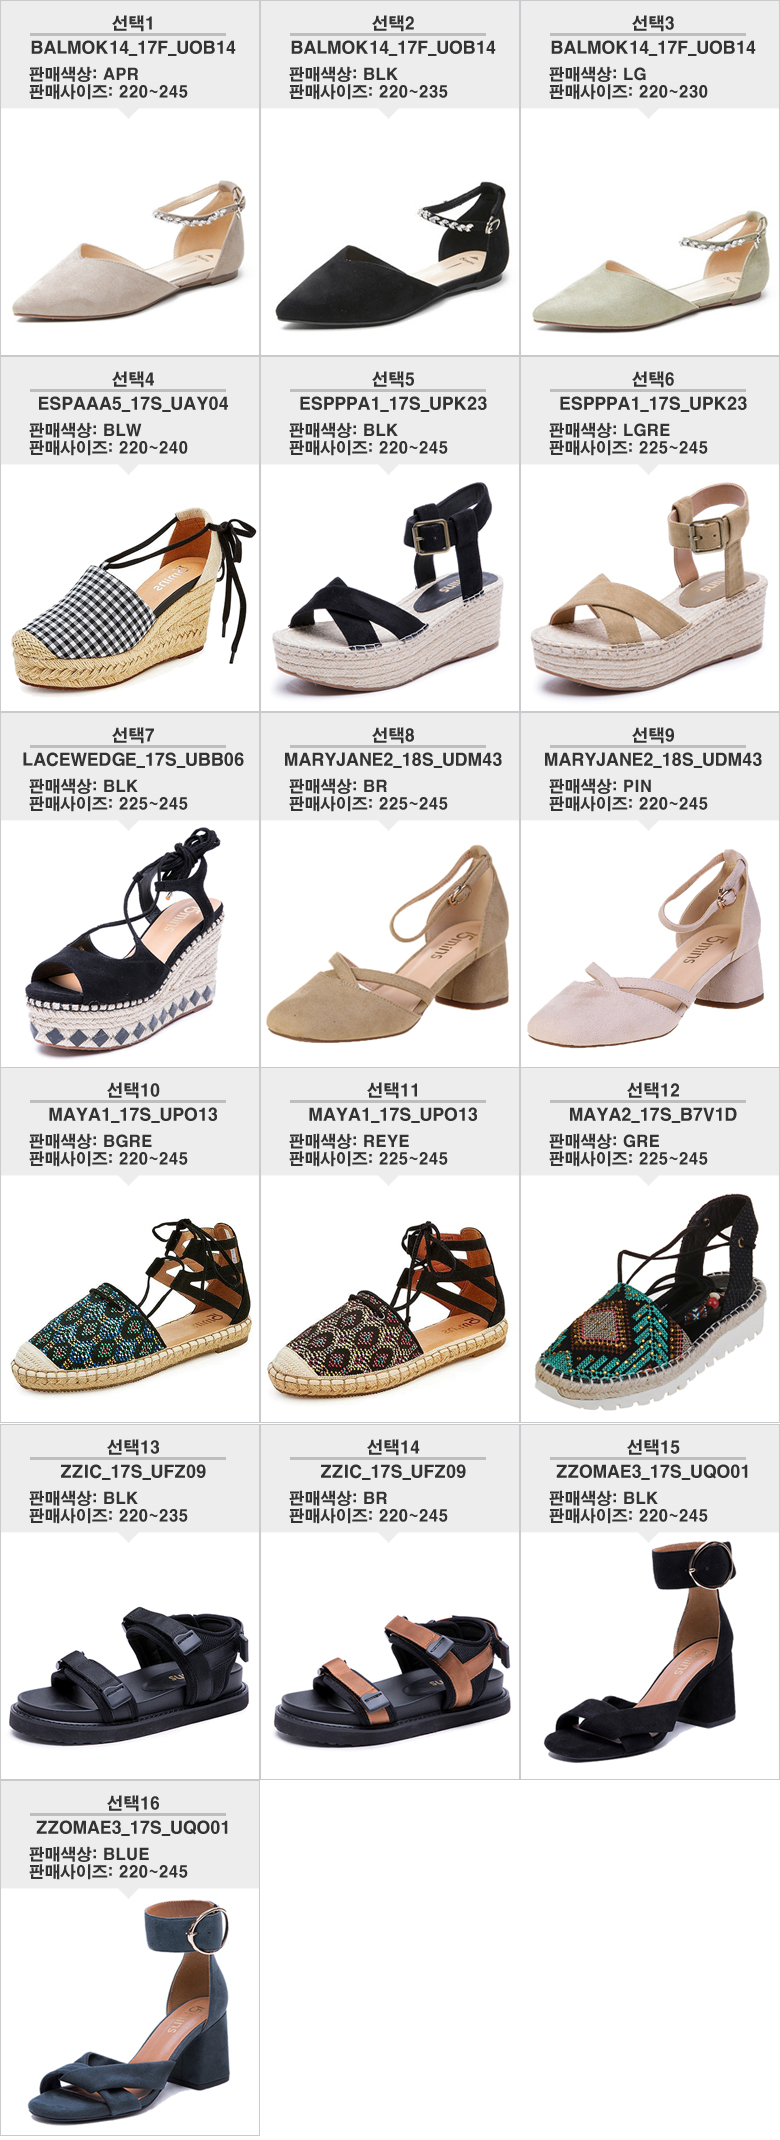The width and height of the screenshot is (780, 2140).
Task: Pick the GRE beaded MAYA2 espadrille
Action: 651,1301
